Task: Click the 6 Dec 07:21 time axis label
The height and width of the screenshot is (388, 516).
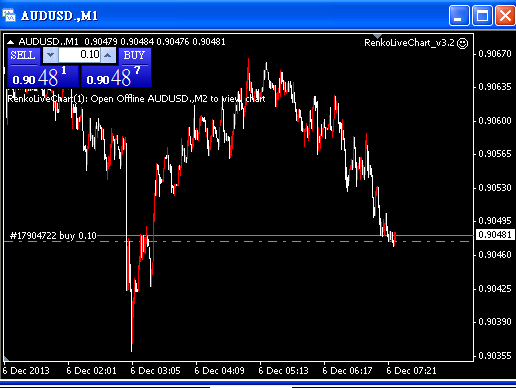Action: [x=411, y=371]
